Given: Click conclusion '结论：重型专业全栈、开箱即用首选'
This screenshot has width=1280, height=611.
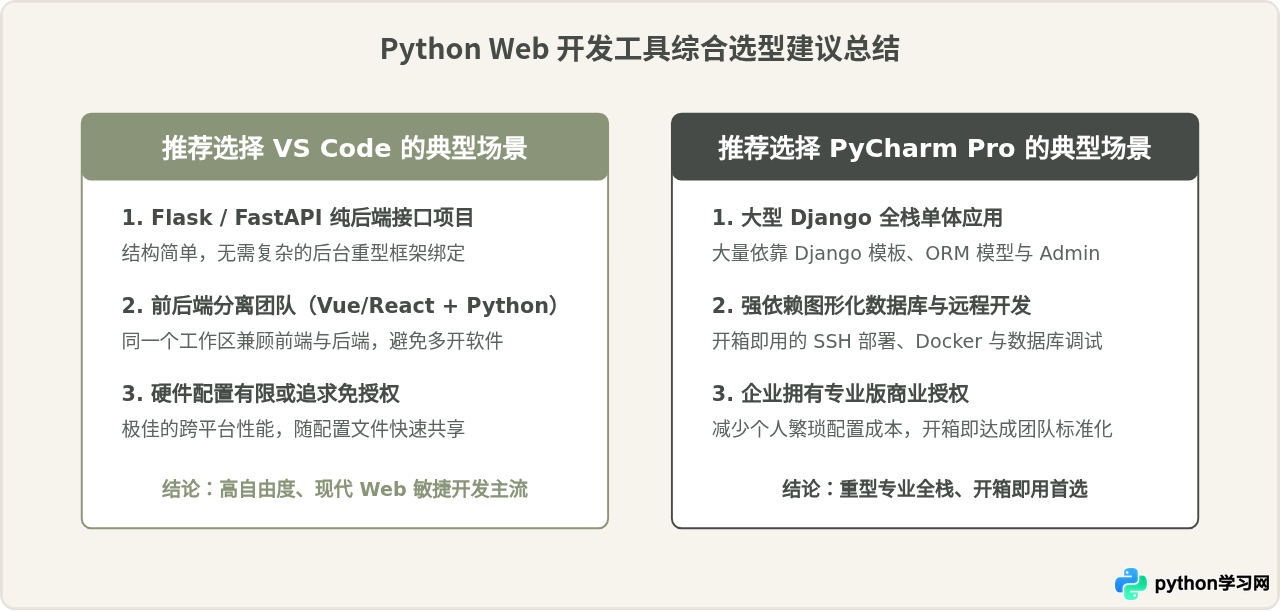Looking at the screenshot, I should pyautogui.click(x=935, y=489).
